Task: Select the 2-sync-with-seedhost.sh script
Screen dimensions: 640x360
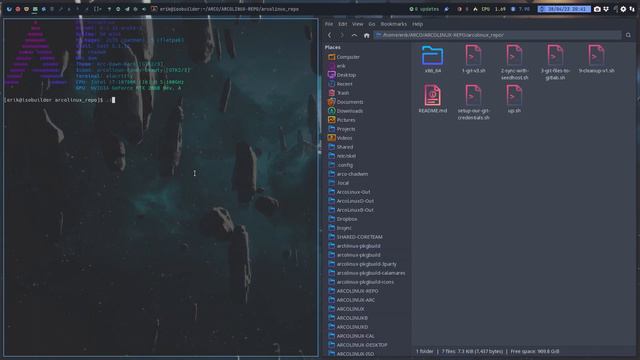Action: [x=514, y=62]
